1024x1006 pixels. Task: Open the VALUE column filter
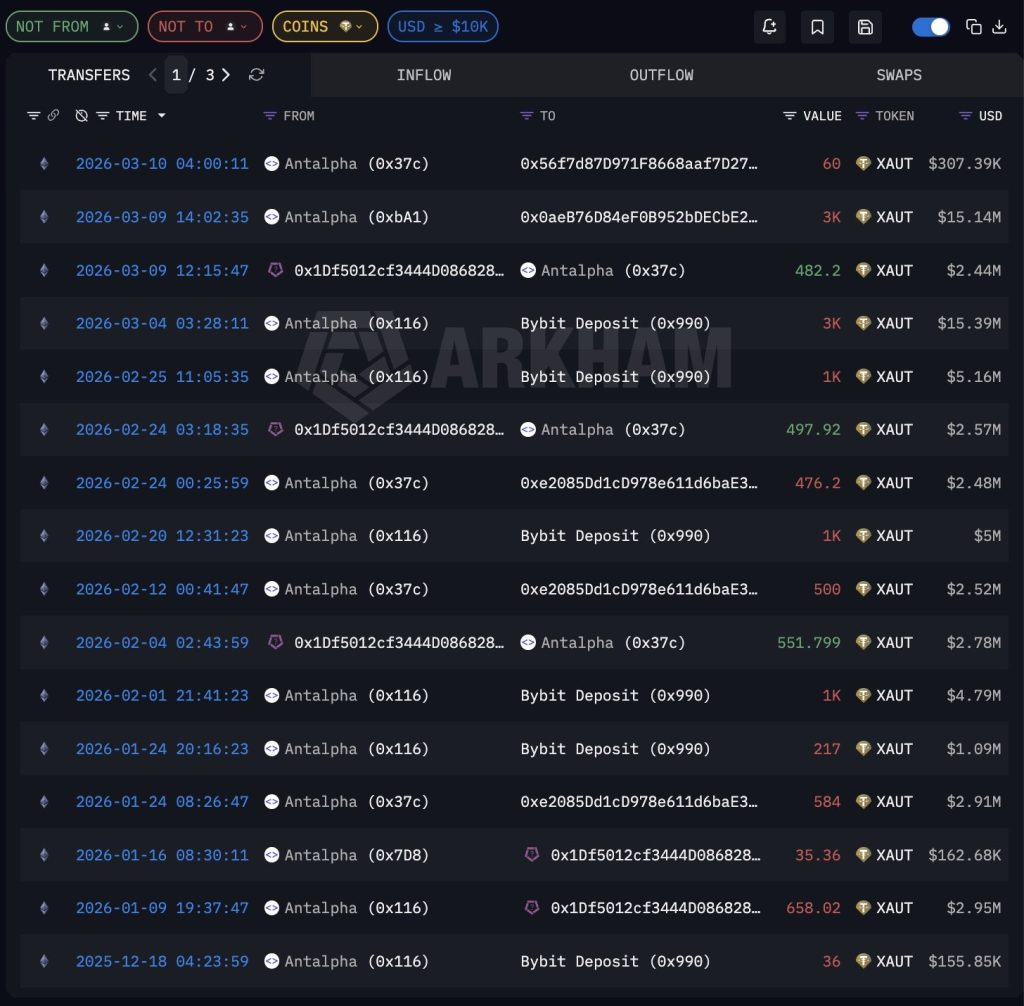pos(788,115)
